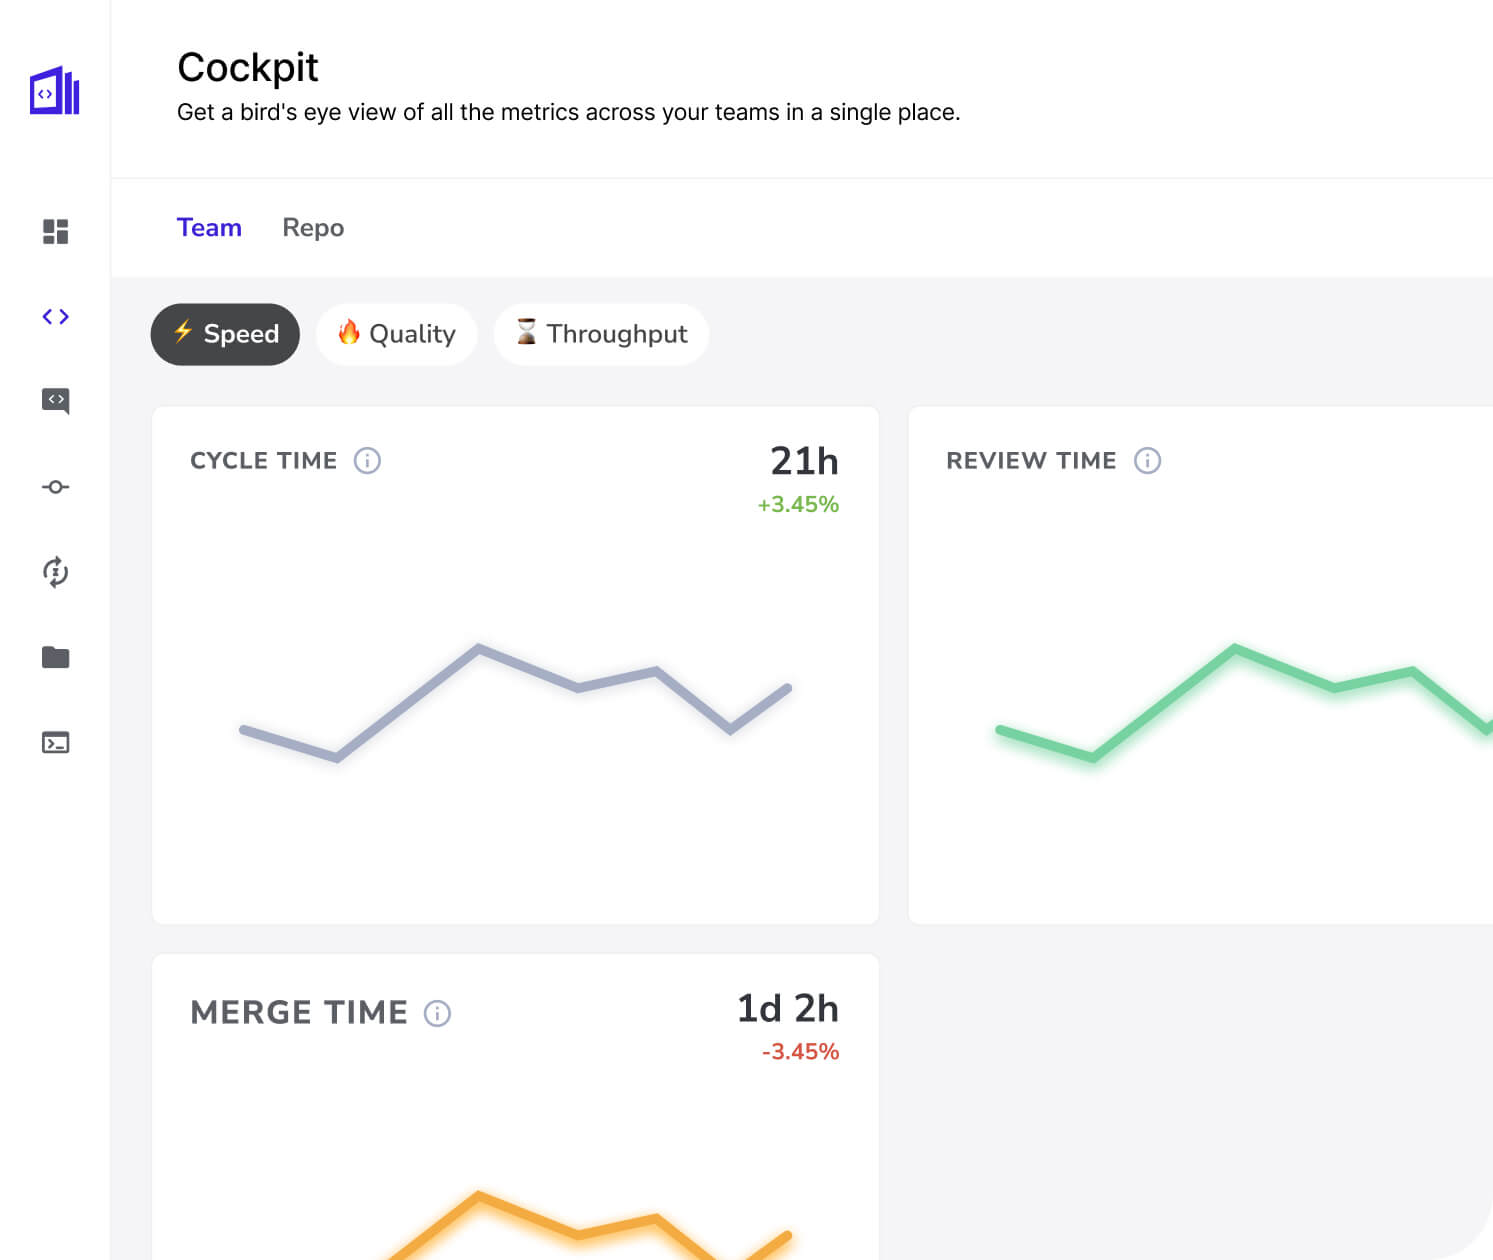The height and width of the screenshot is (1260, 1493).
Task: Click the green Review Time chart
Action: click(1244, 704)
